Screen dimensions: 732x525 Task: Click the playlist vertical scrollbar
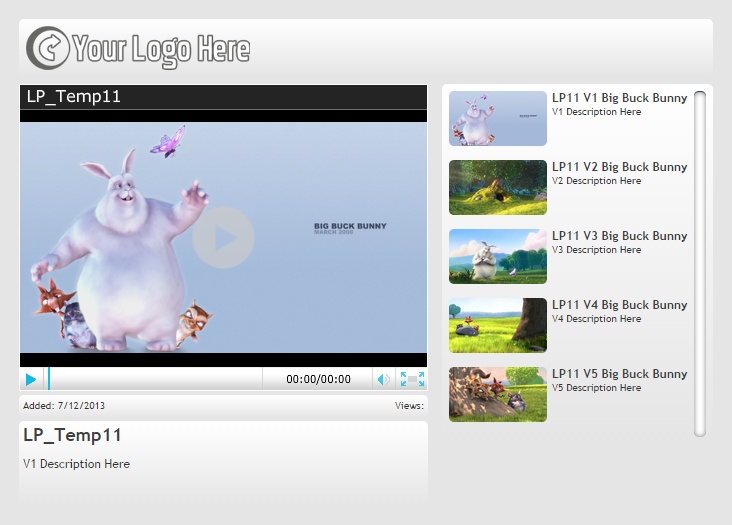699,264
